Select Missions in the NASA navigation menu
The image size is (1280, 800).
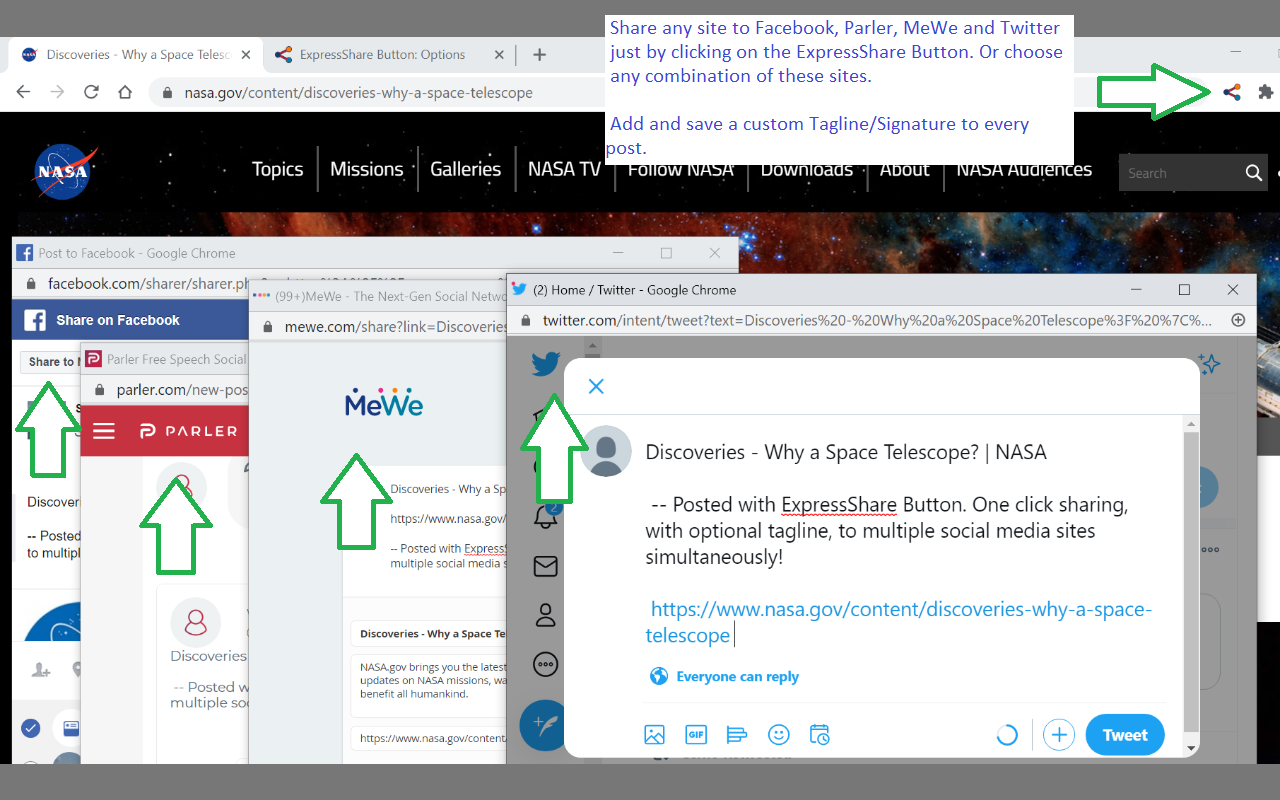tap(368, 169)
